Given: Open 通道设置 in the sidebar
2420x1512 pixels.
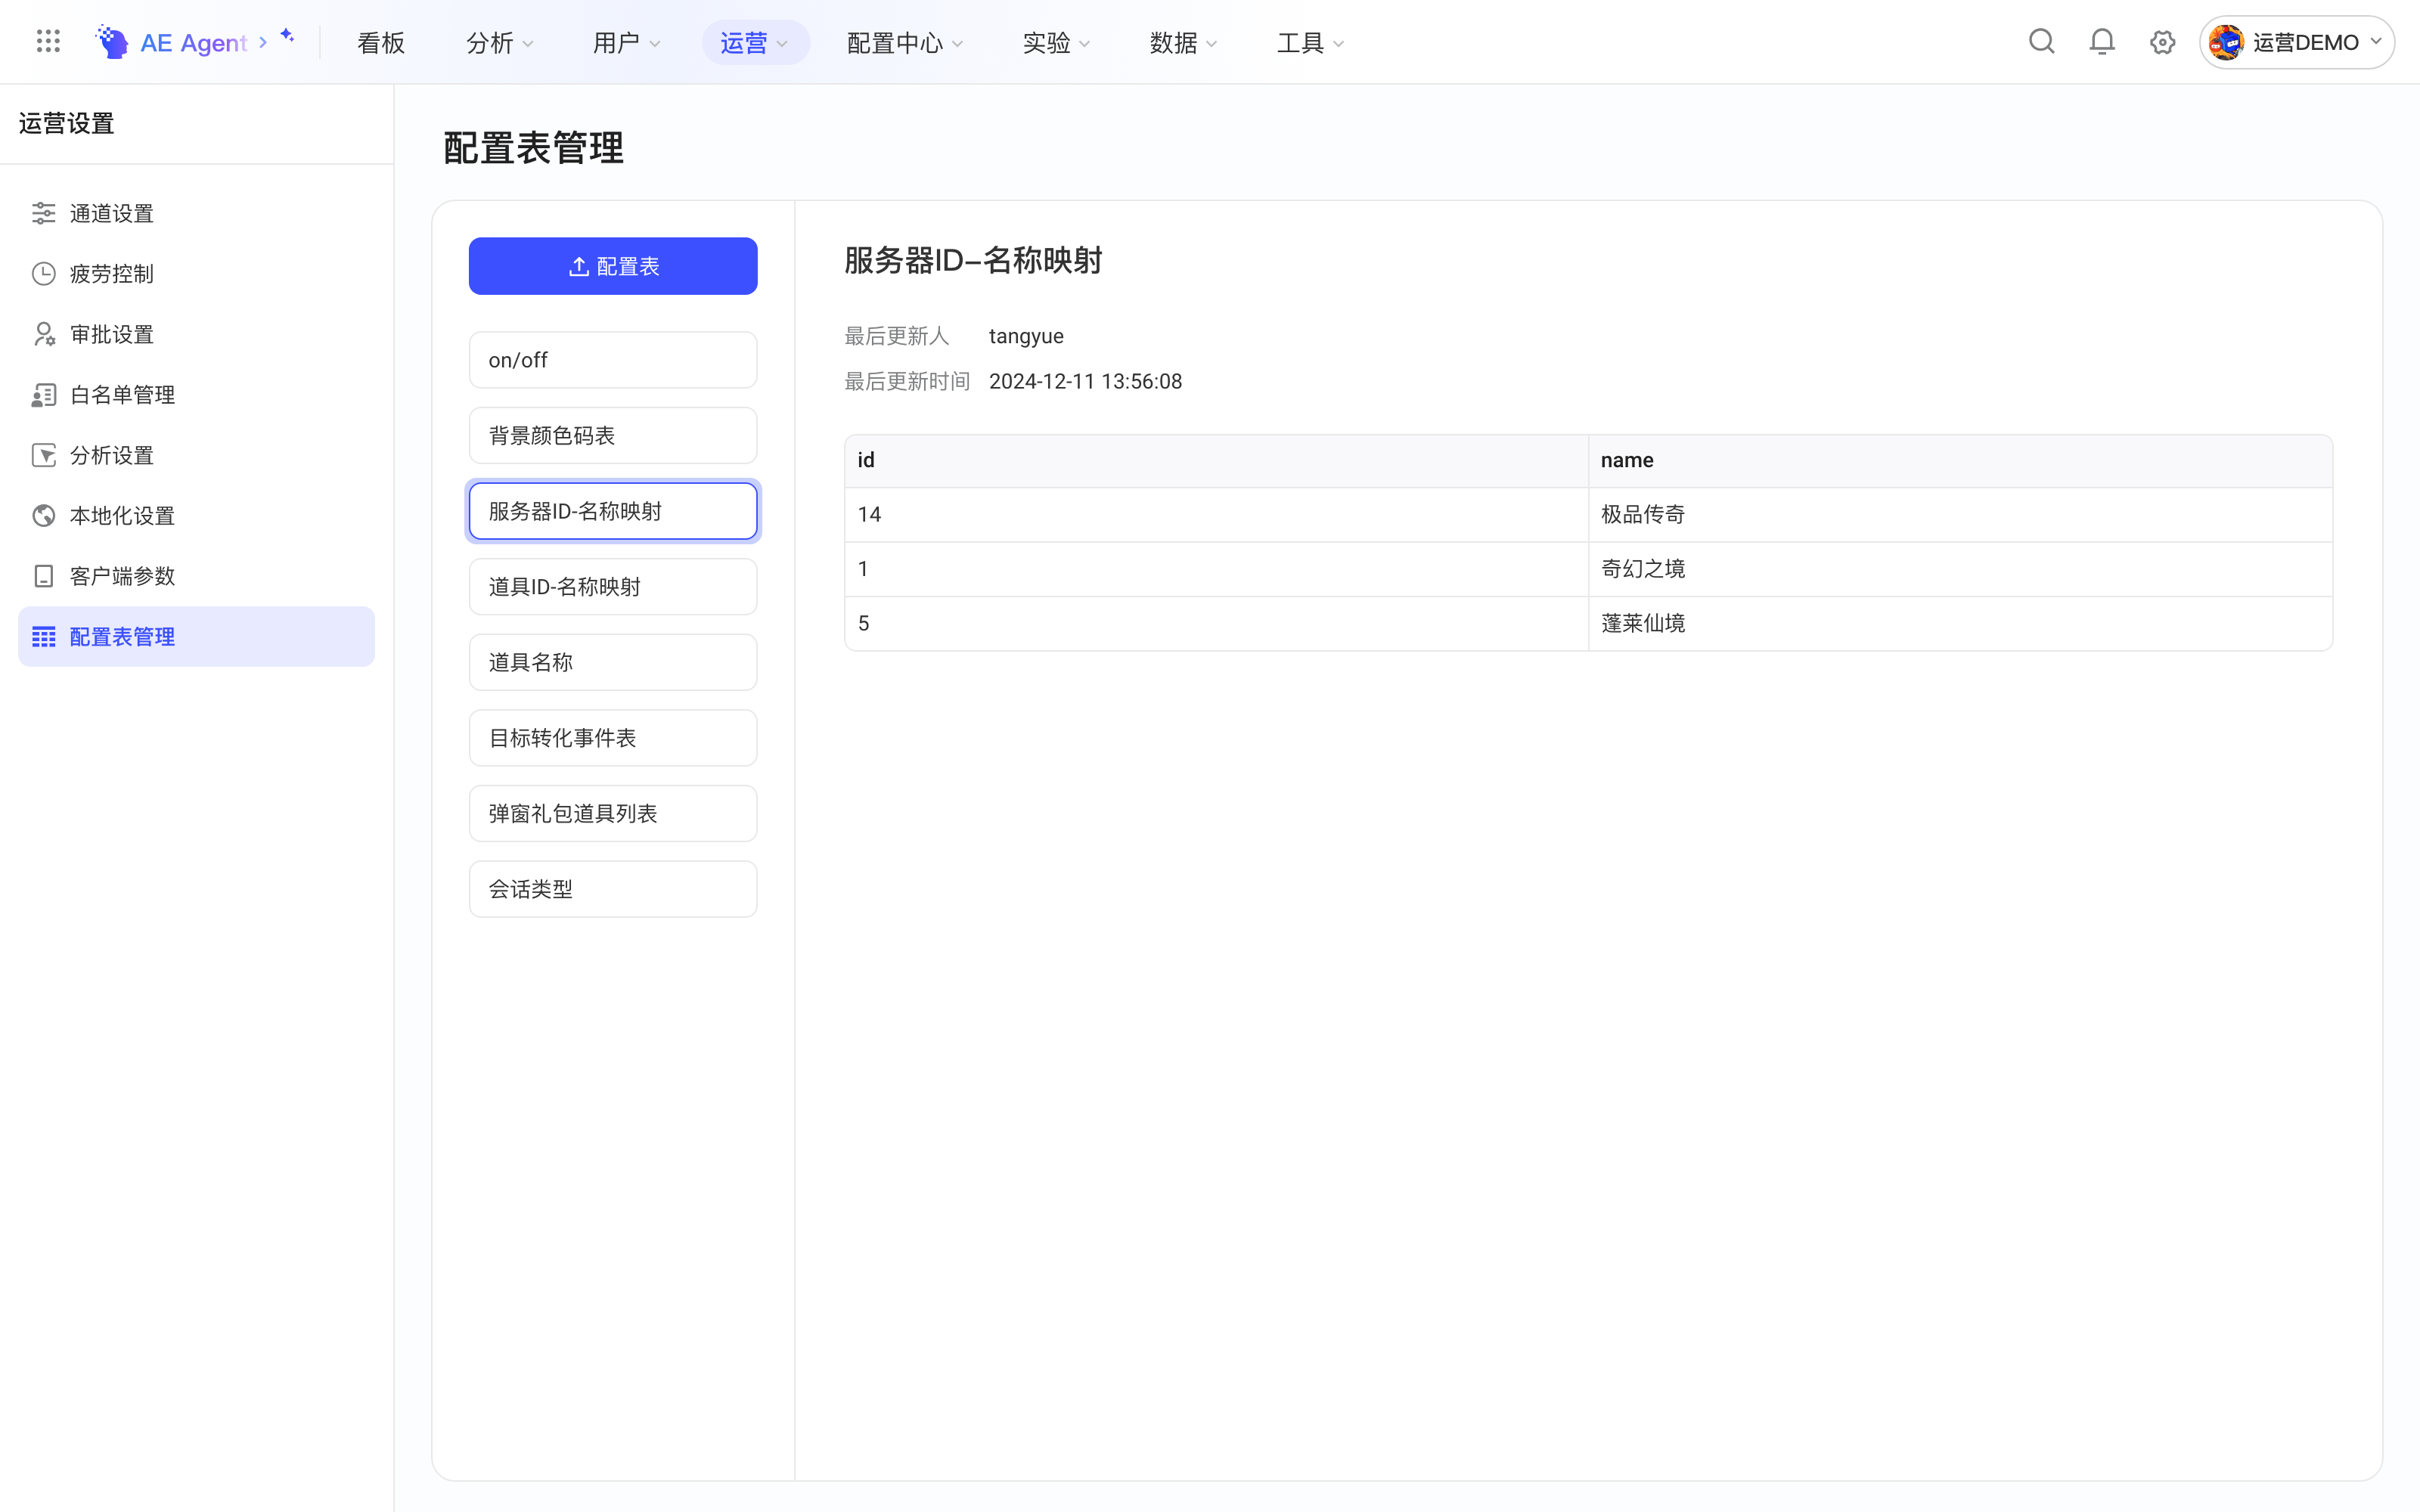Looking at the screenshot, I should click(x=196, y=213).
